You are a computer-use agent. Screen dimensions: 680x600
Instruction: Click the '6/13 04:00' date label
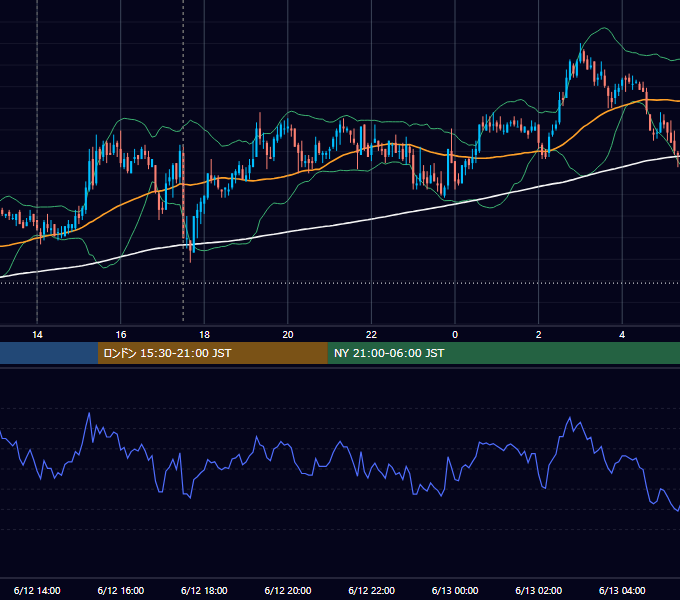(x=622, y=590)
